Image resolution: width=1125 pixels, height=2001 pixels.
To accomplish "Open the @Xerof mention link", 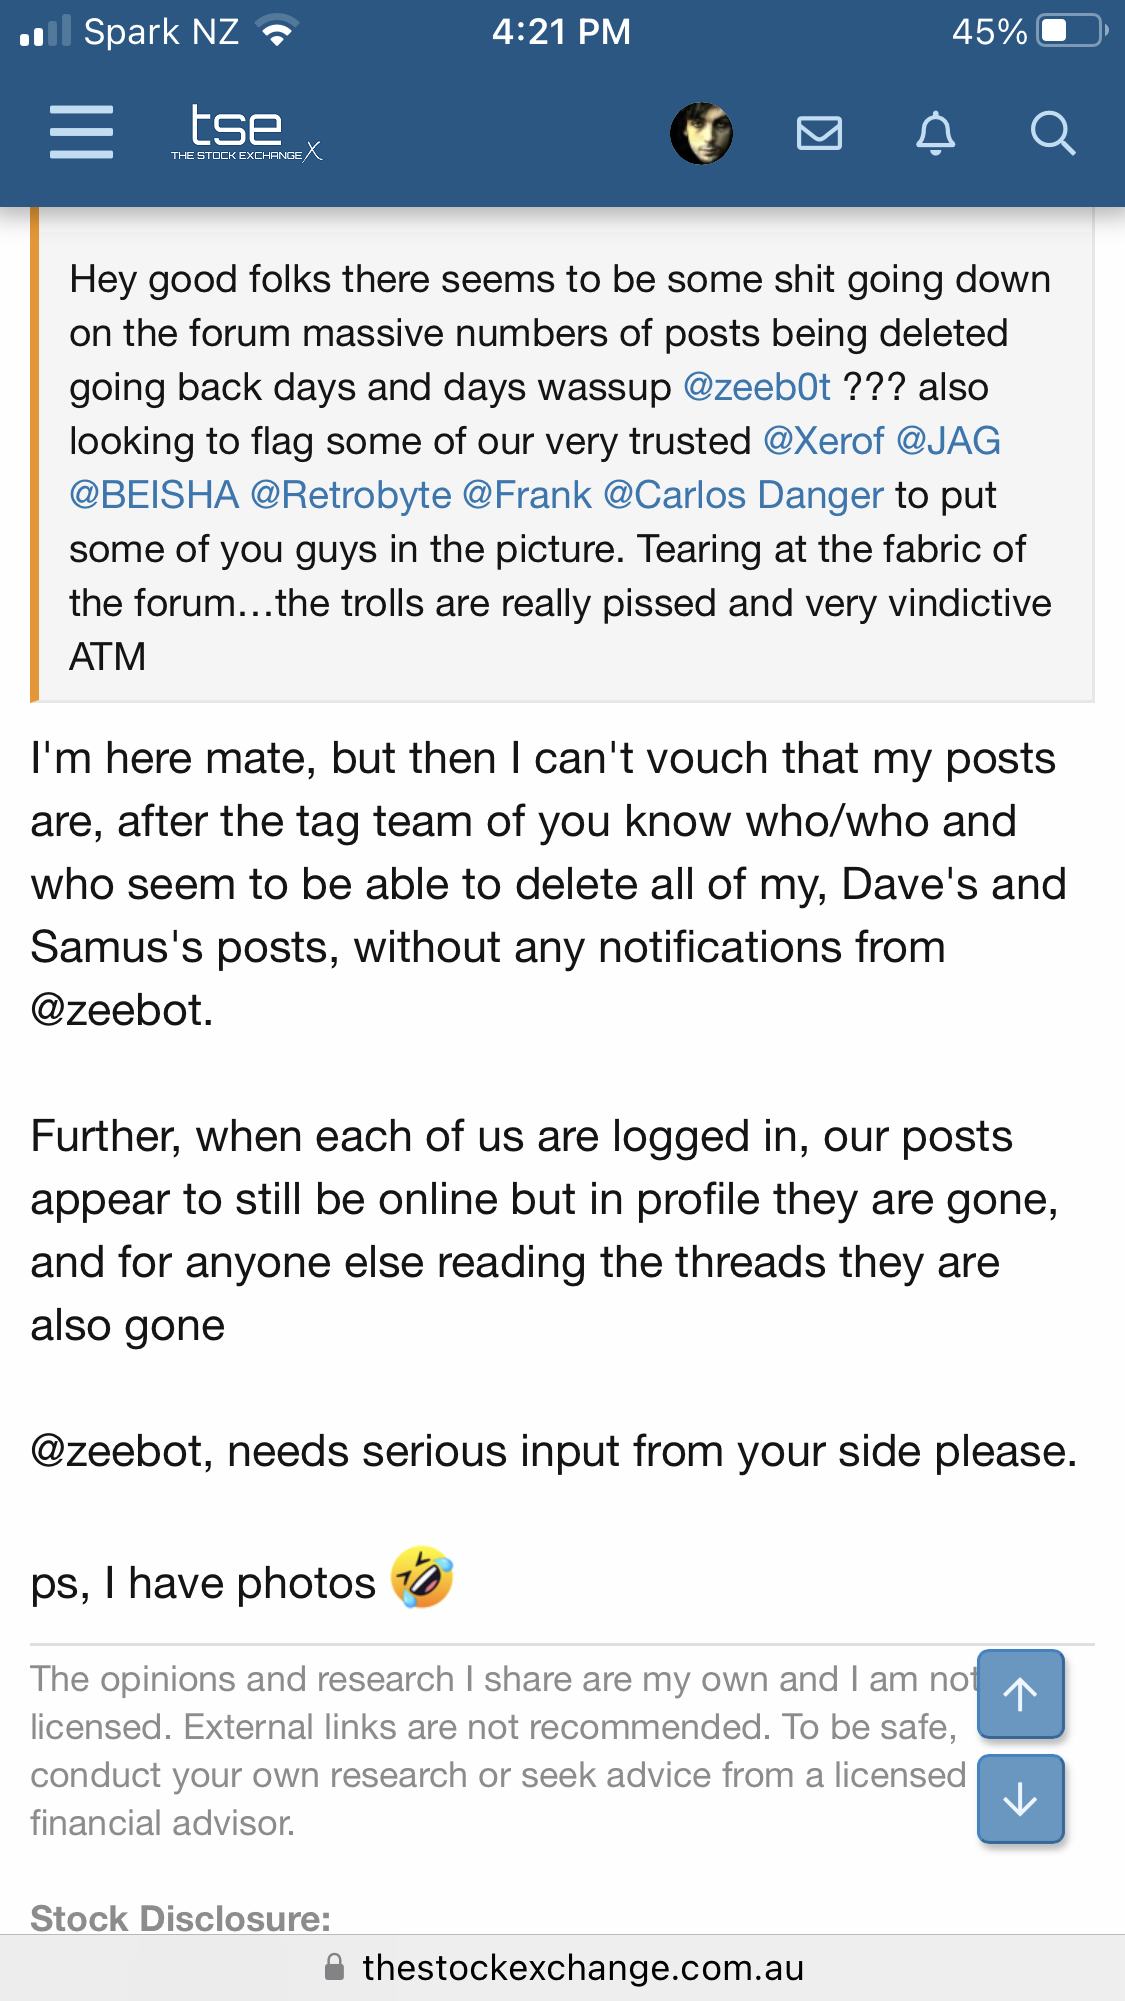I will (824, 441).
